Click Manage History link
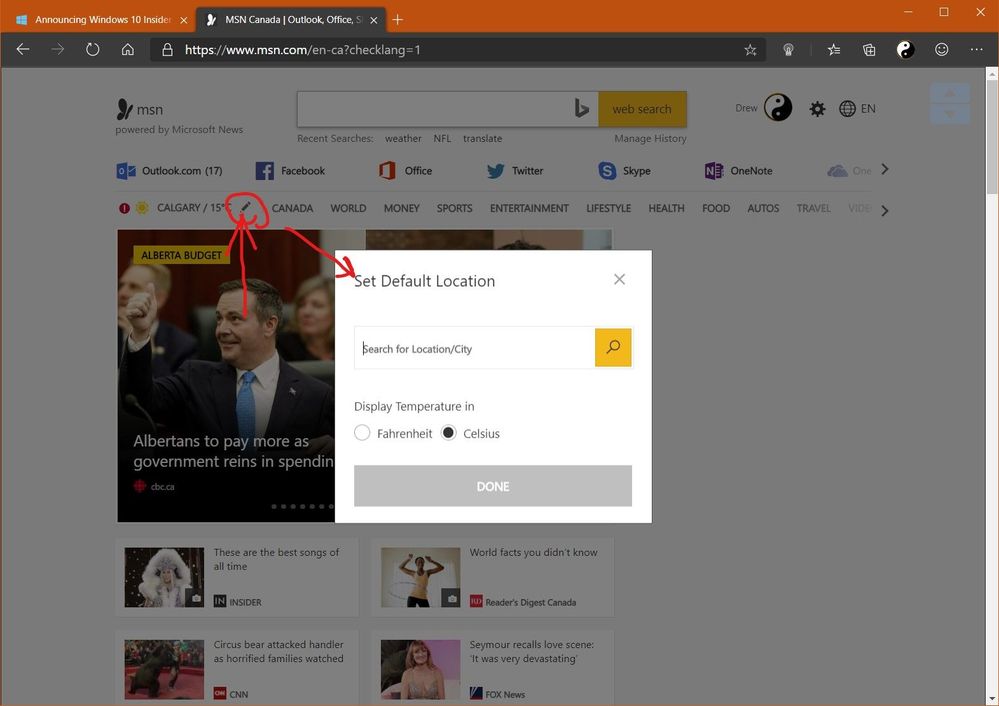This screenshot has height=706, width=999. tap(650, 138)
